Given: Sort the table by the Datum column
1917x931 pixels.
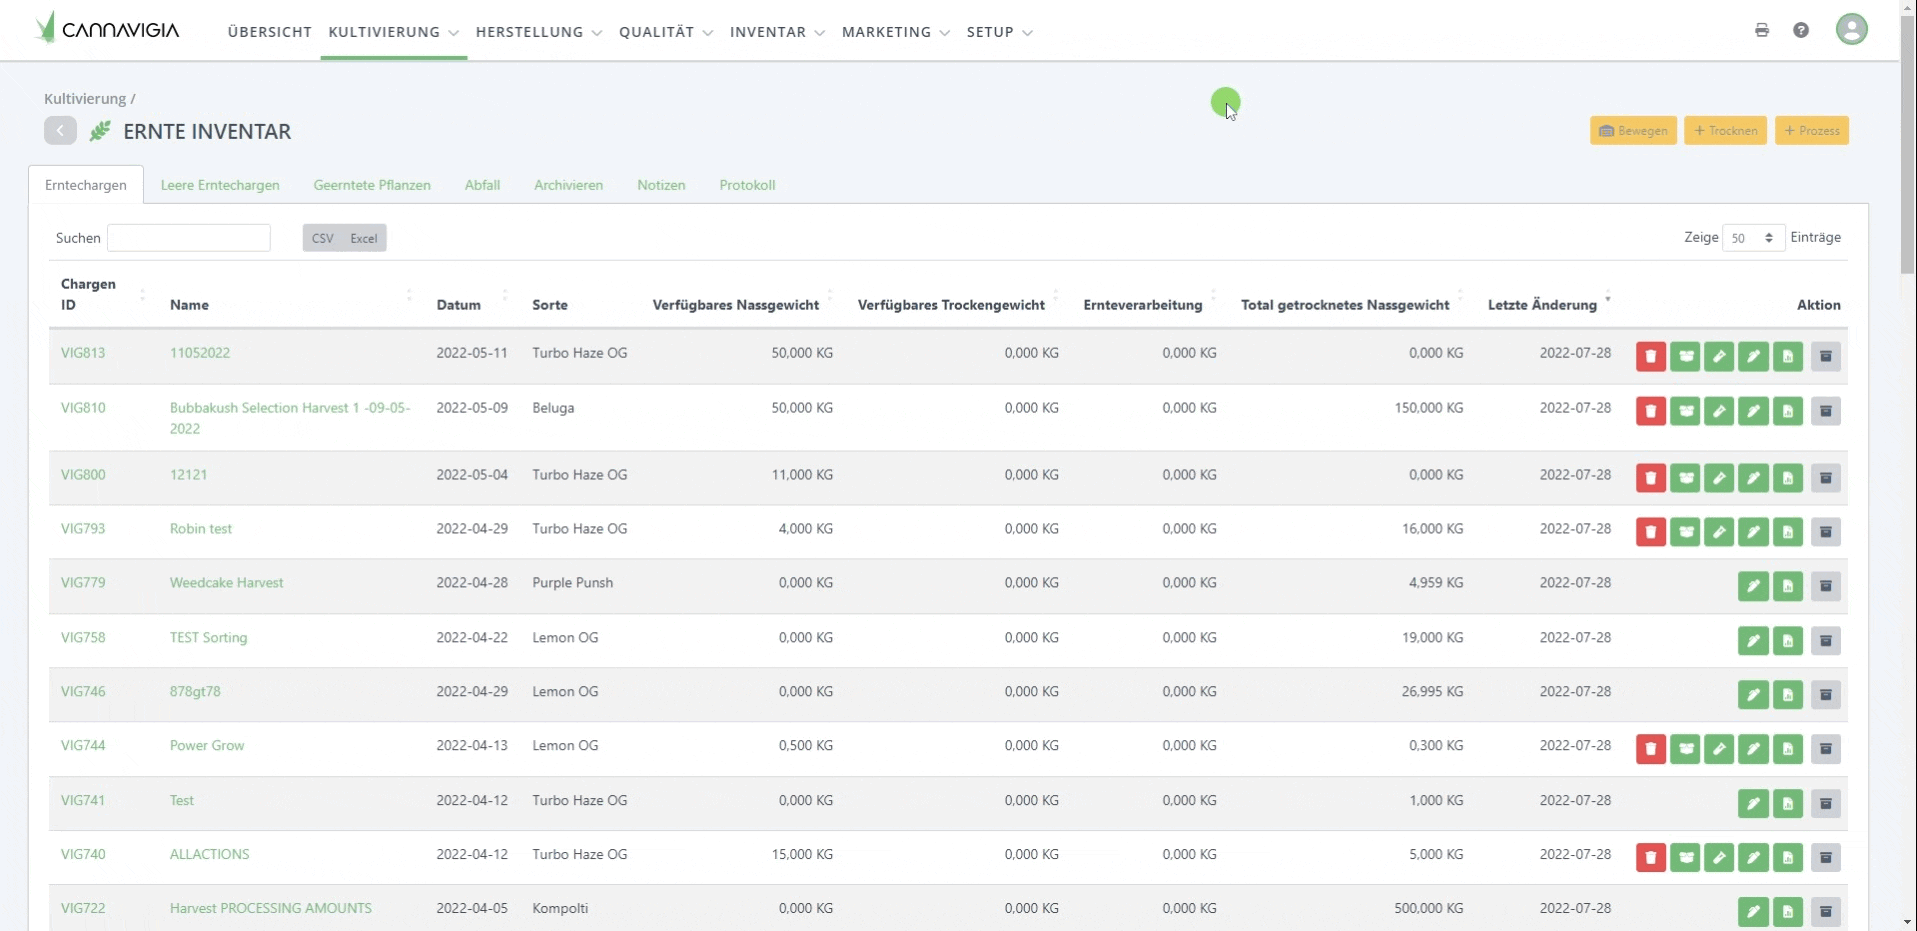Looking at the screenshot, I should 459,305.
